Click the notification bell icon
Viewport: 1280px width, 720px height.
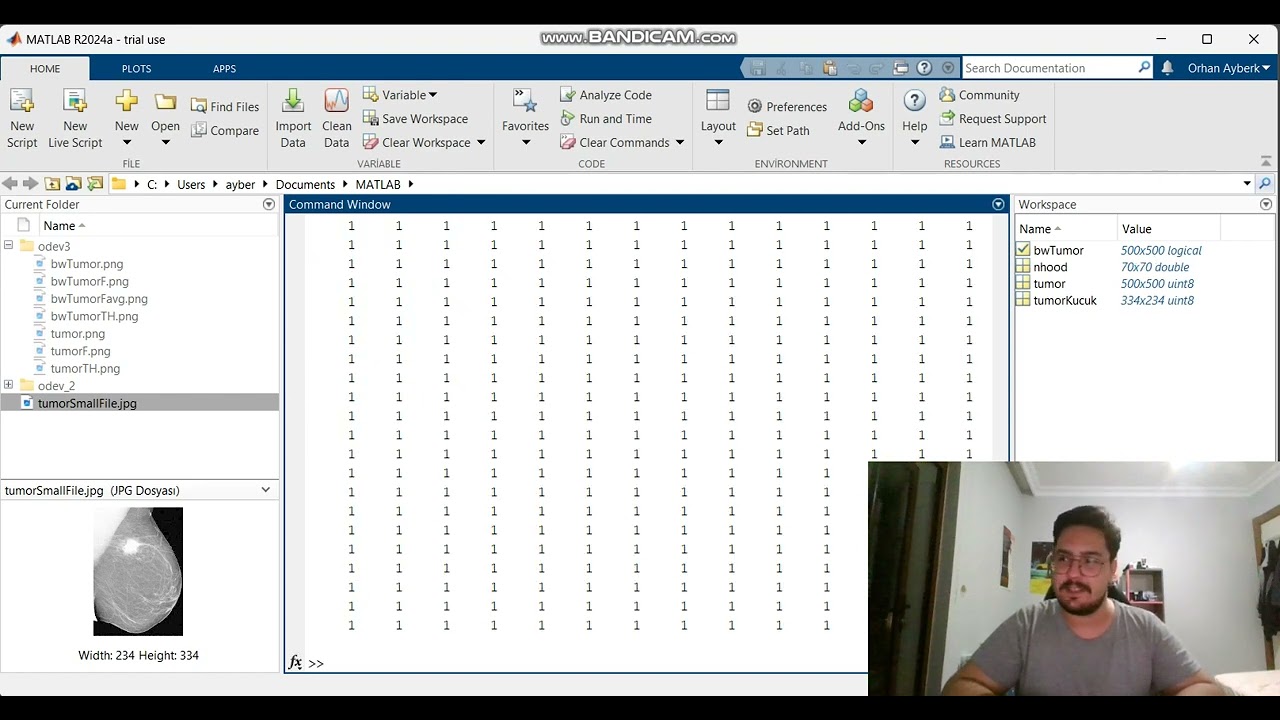pyautogui.click(x=1167, y=68)
